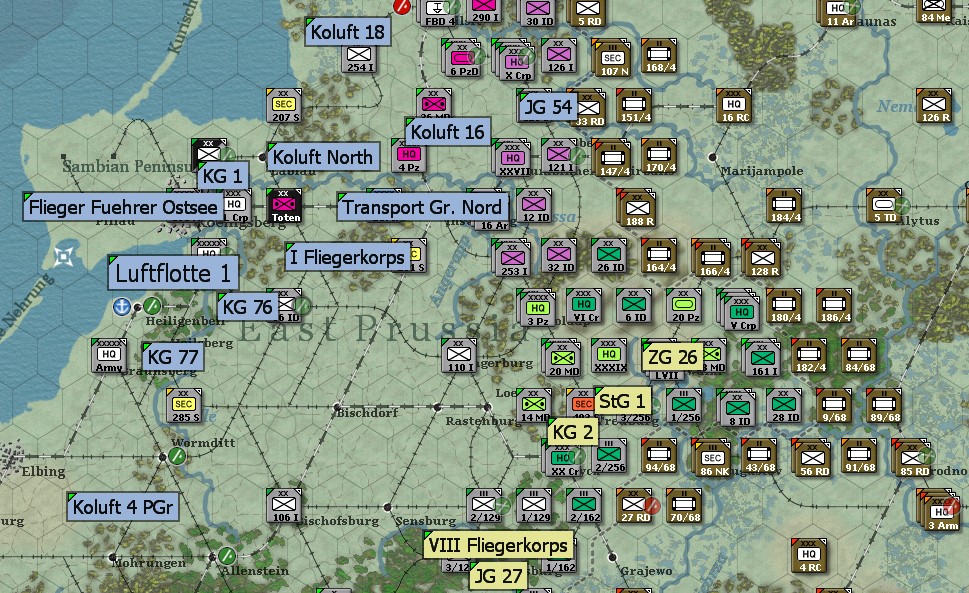The image size is (969, 593).
Task: Click the Marijampole town name
Action: [761, 171]
